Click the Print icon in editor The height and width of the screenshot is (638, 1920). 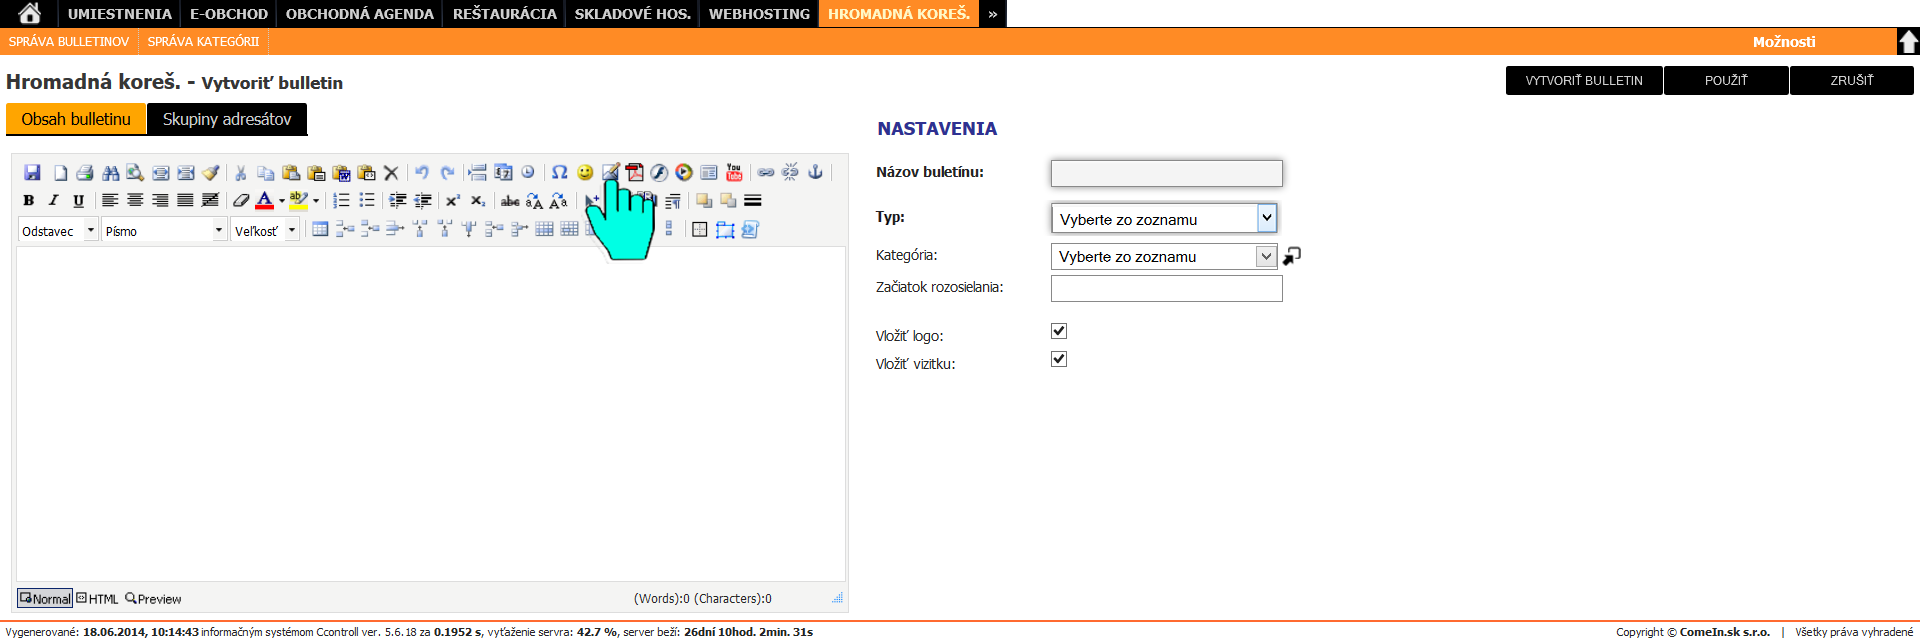pyautogui.click(x=85, y=173)
